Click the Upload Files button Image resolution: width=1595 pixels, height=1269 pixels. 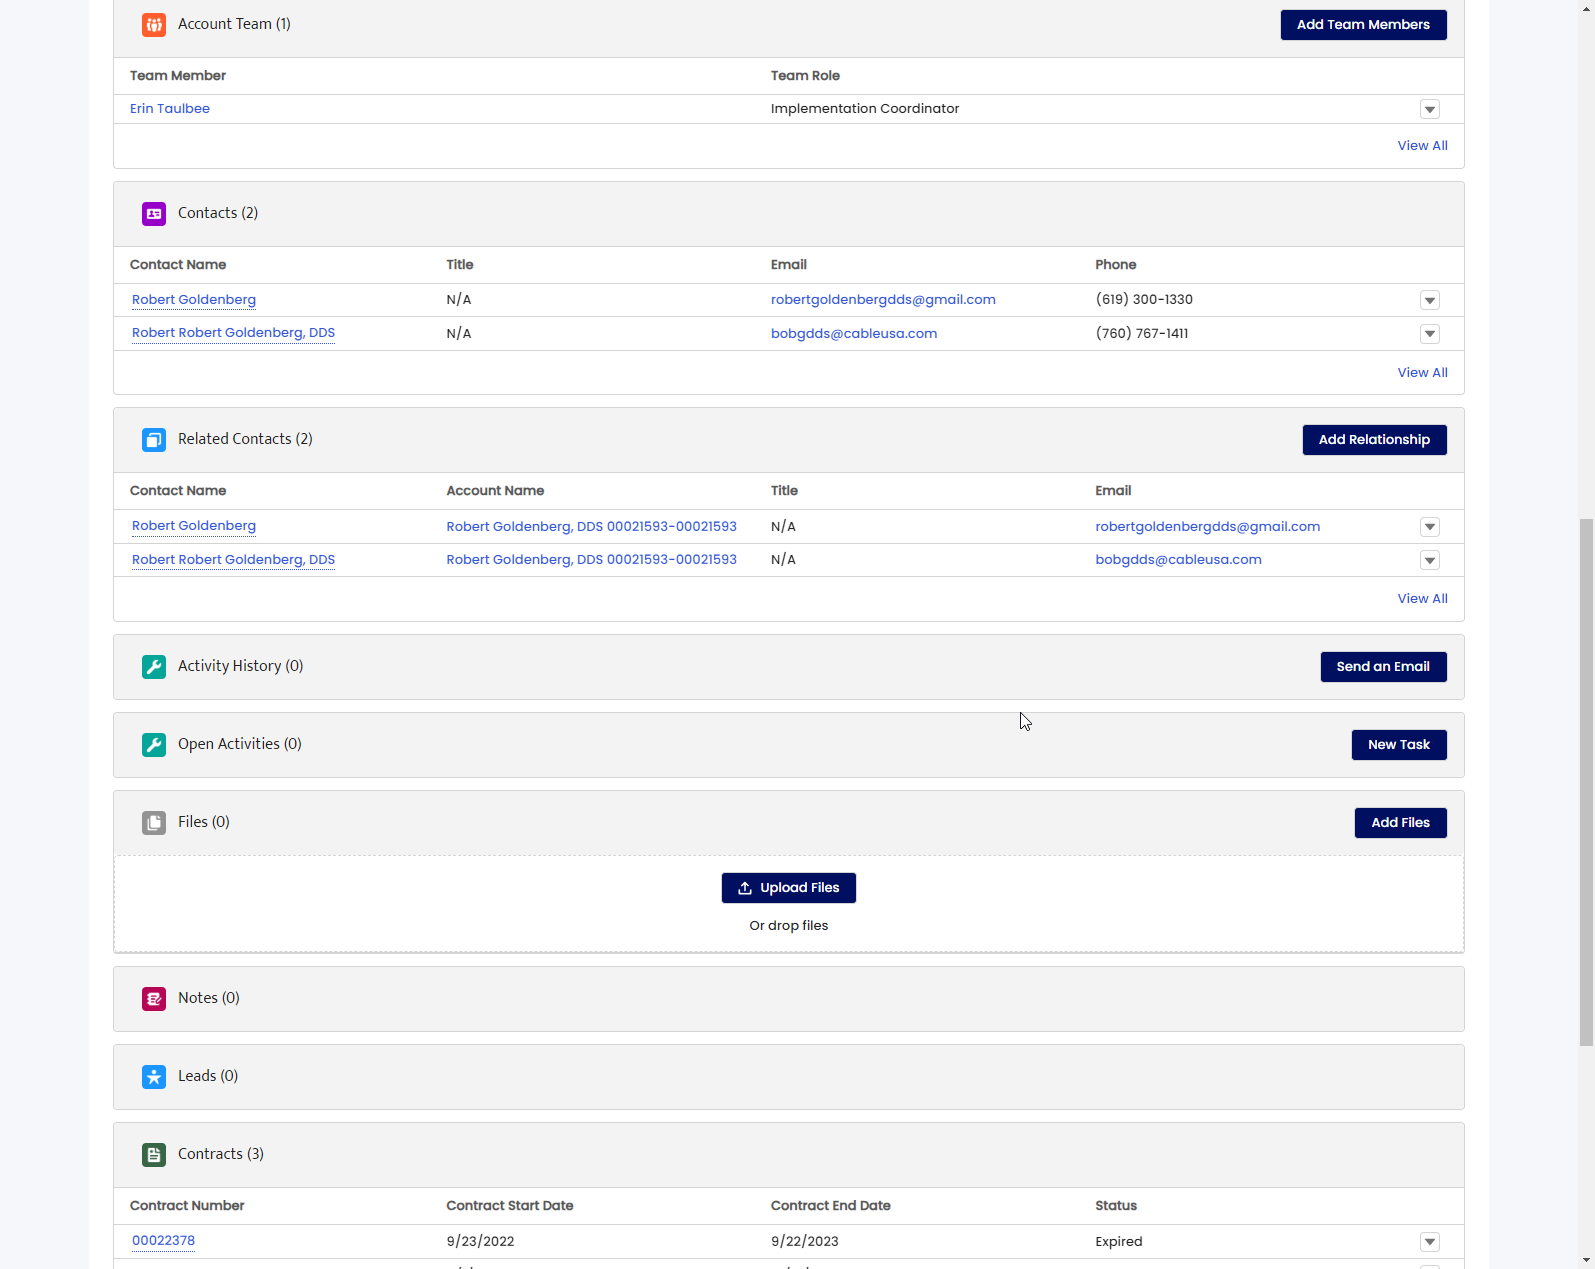coord(789,888)
